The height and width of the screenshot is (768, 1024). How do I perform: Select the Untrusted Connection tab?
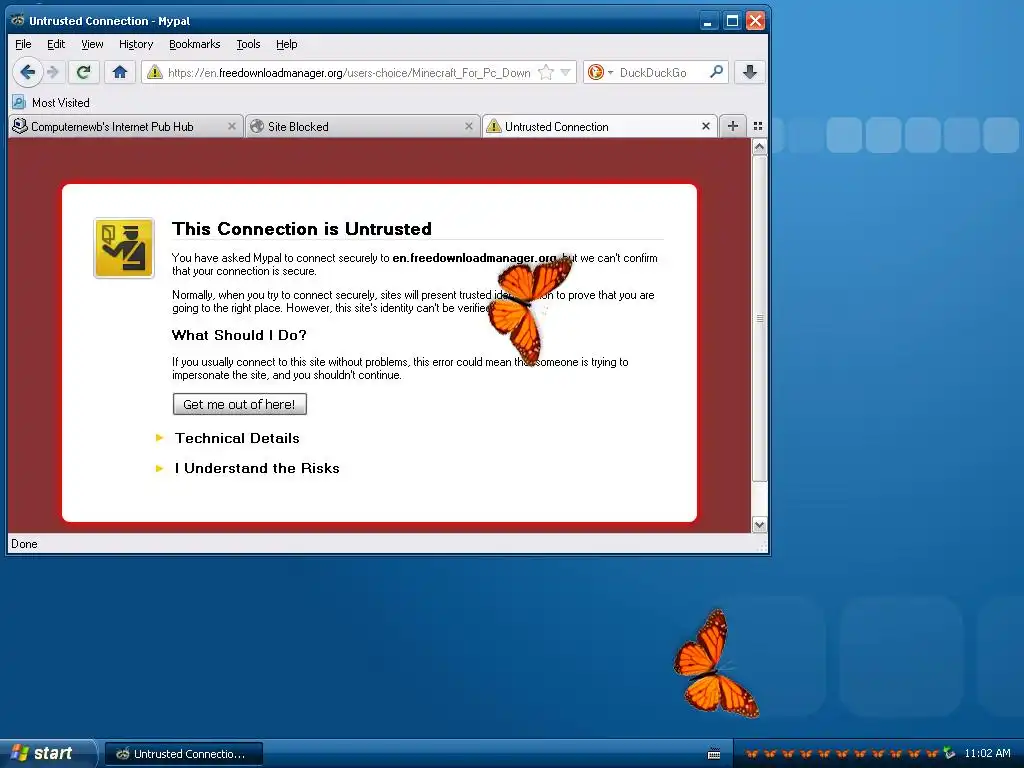(599, 127)
